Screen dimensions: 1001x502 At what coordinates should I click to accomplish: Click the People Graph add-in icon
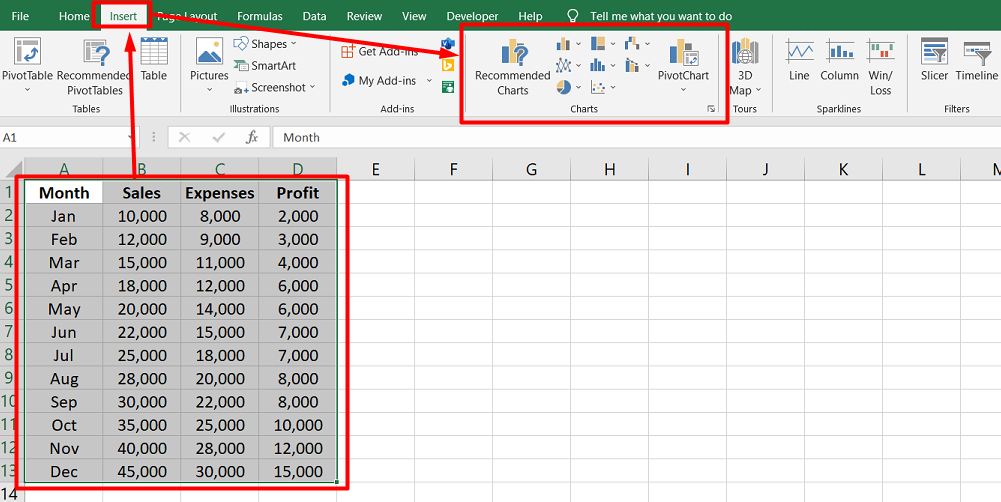(x=448, y=86)
